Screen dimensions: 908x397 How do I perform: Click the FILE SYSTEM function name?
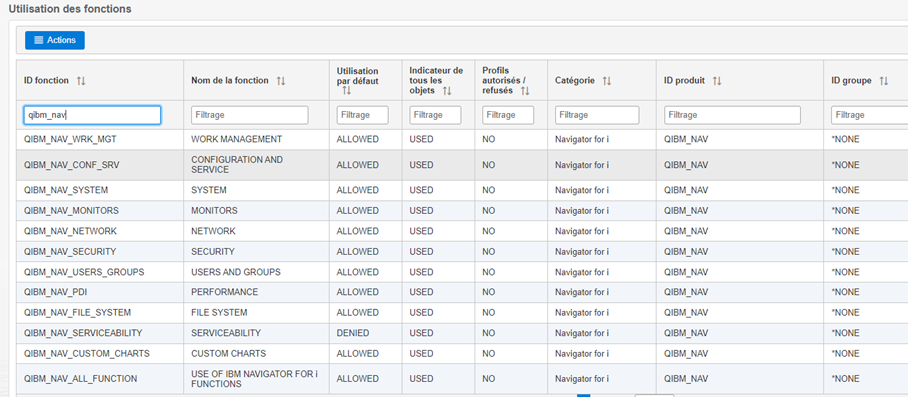[x=219, y=313]
